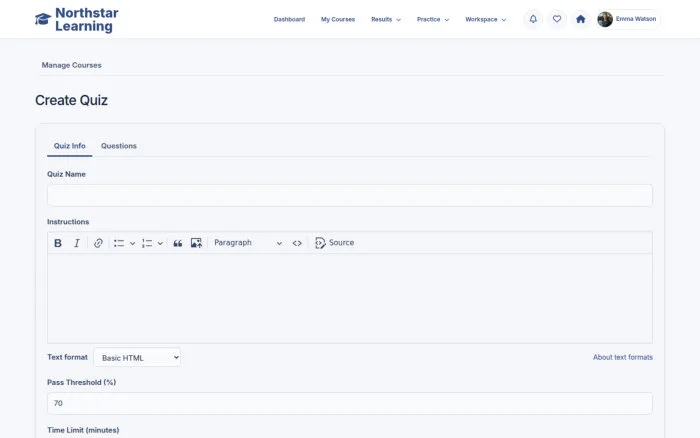The width and height of the screenshot is (700, 438).
Task: Expand the bulleted list style options arrow
Action: [132, 243]
